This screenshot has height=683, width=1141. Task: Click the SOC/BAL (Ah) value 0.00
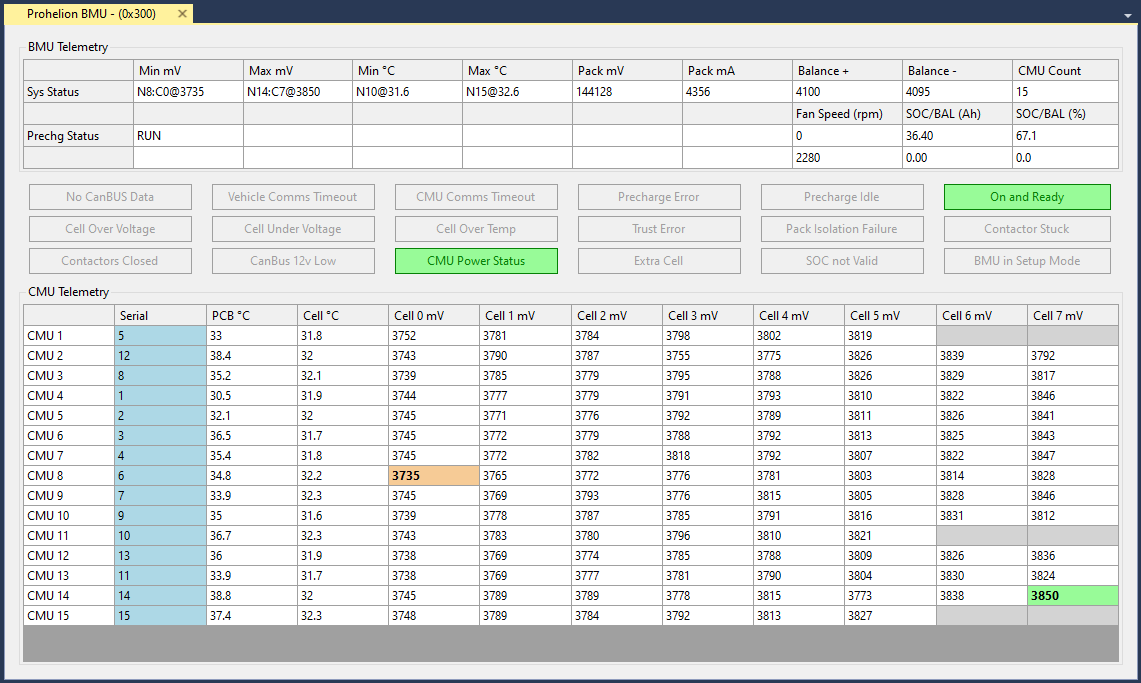click(x=957, y=158)
